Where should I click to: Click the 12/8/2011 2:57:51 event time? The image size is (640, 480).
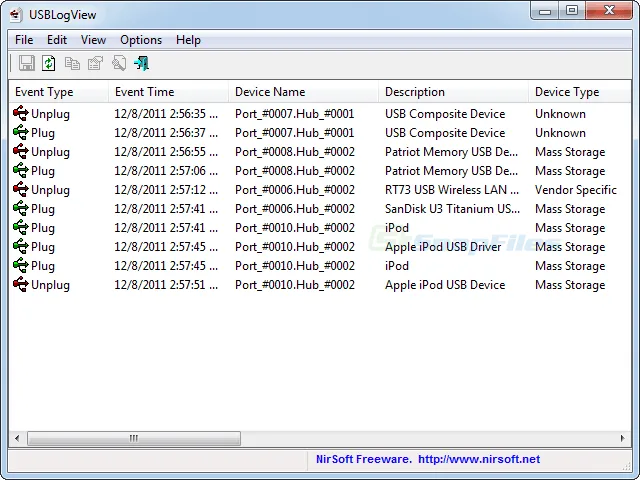[166, 285]
